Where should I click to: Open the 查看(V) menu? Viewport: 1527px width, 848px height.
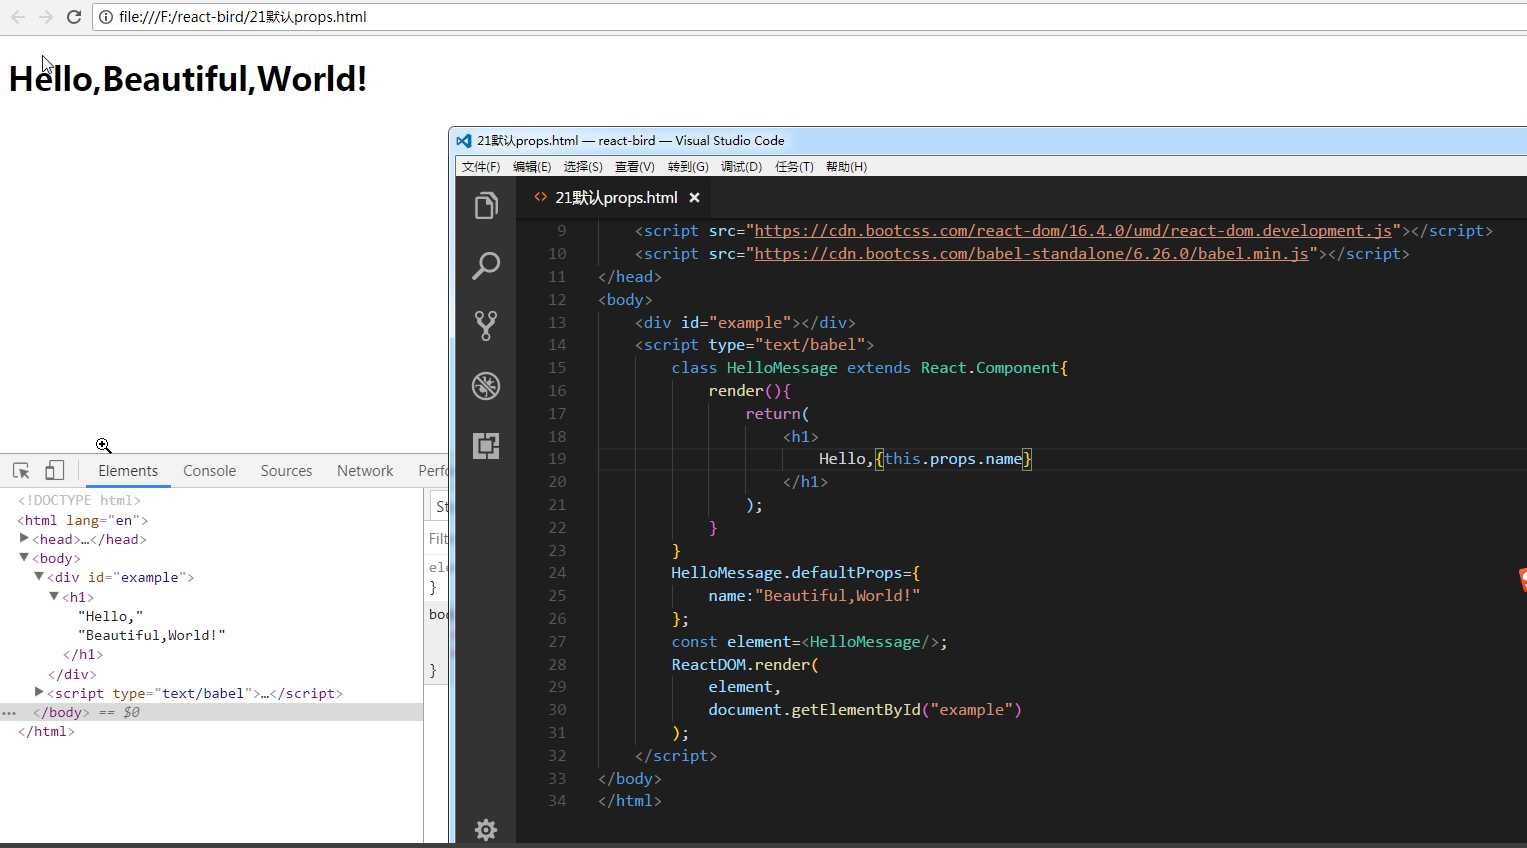tap(635, 167)
